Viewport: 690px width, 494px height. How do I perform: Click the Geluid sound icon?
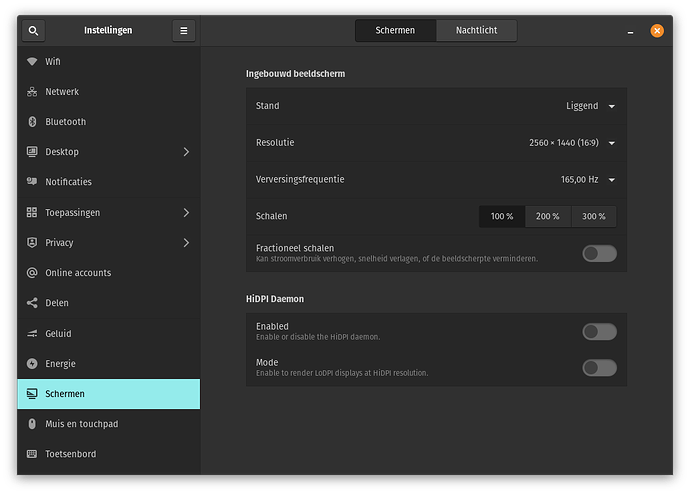point(32,333)
